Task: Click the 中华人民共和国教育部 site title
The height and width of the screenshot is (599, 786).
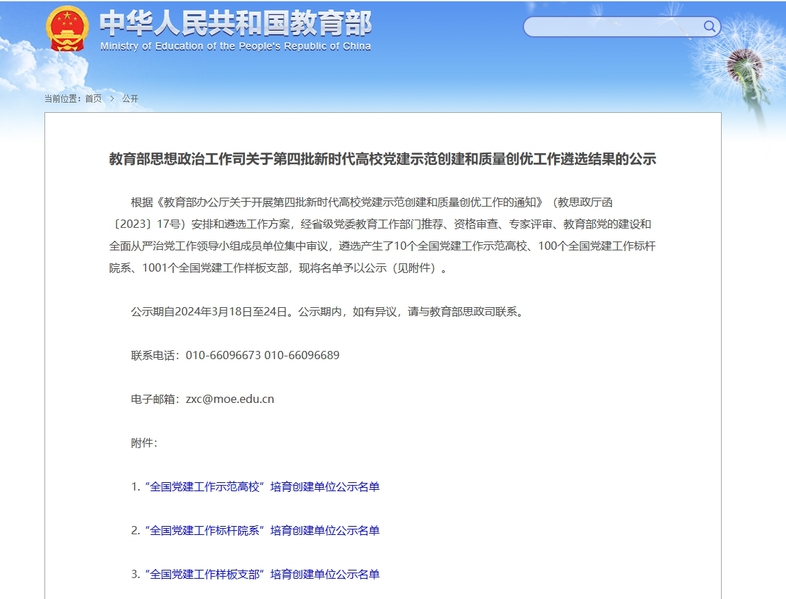Action: coord(235,22)
